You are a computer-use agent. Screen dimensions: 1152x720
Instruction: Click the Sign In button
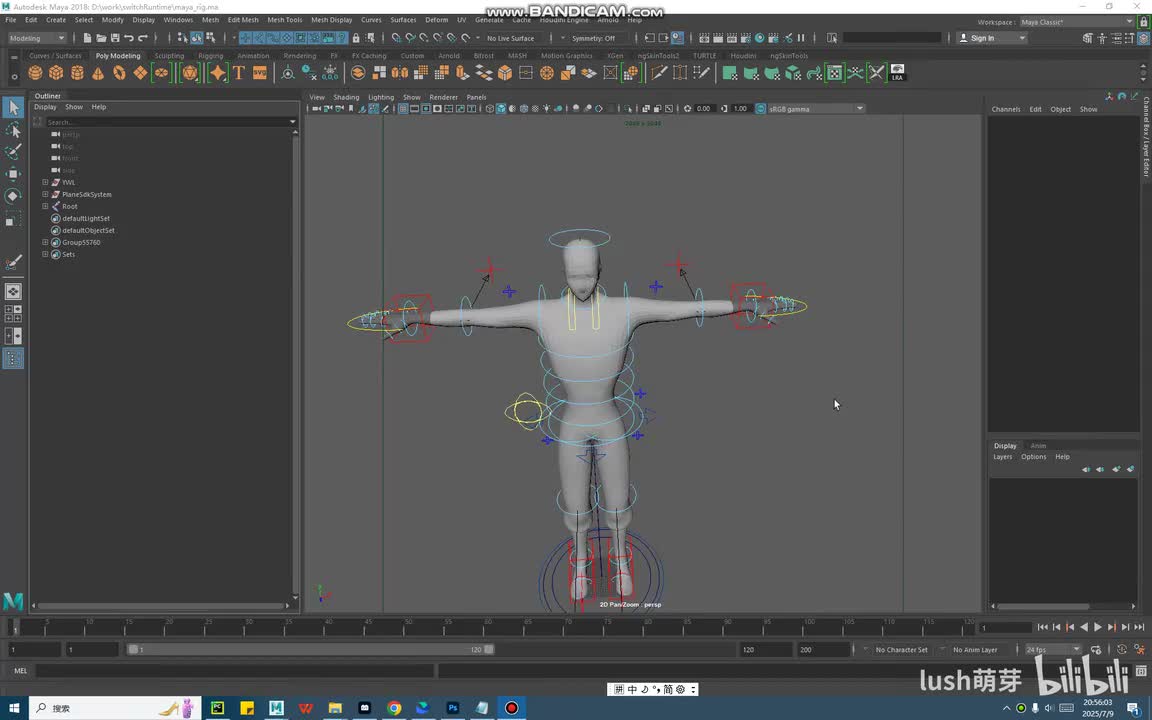pos(983,38)
